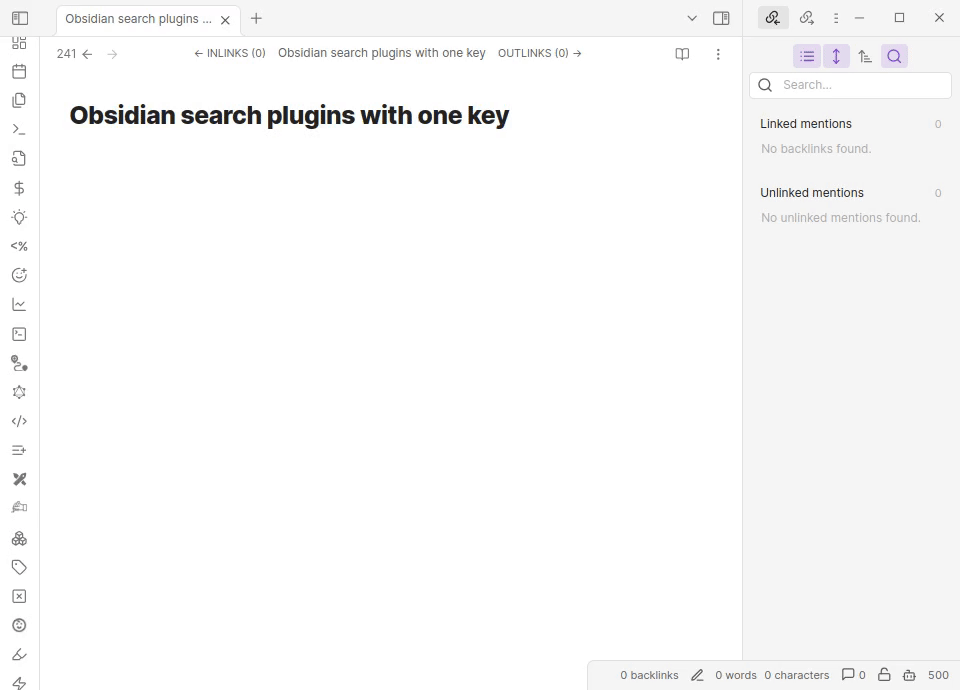This screenshot has width=960, height=690.
Task: Navigate back with the left arrow
Action: 88,54
